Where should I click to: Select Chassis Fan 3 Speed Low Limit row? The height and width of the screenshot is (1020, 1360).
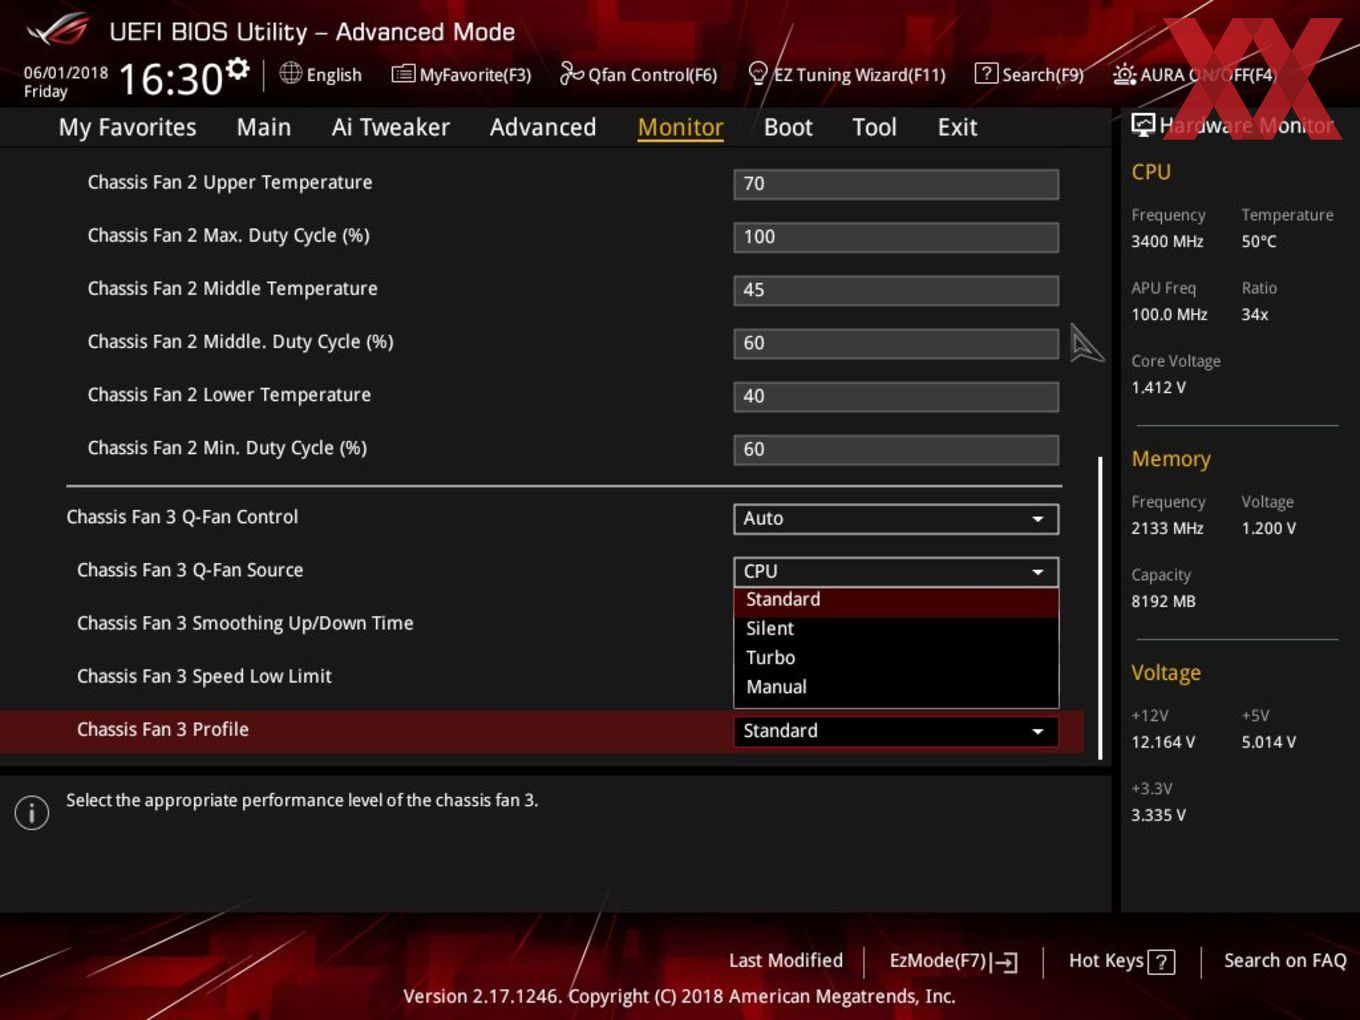click(x=204, y=676)
